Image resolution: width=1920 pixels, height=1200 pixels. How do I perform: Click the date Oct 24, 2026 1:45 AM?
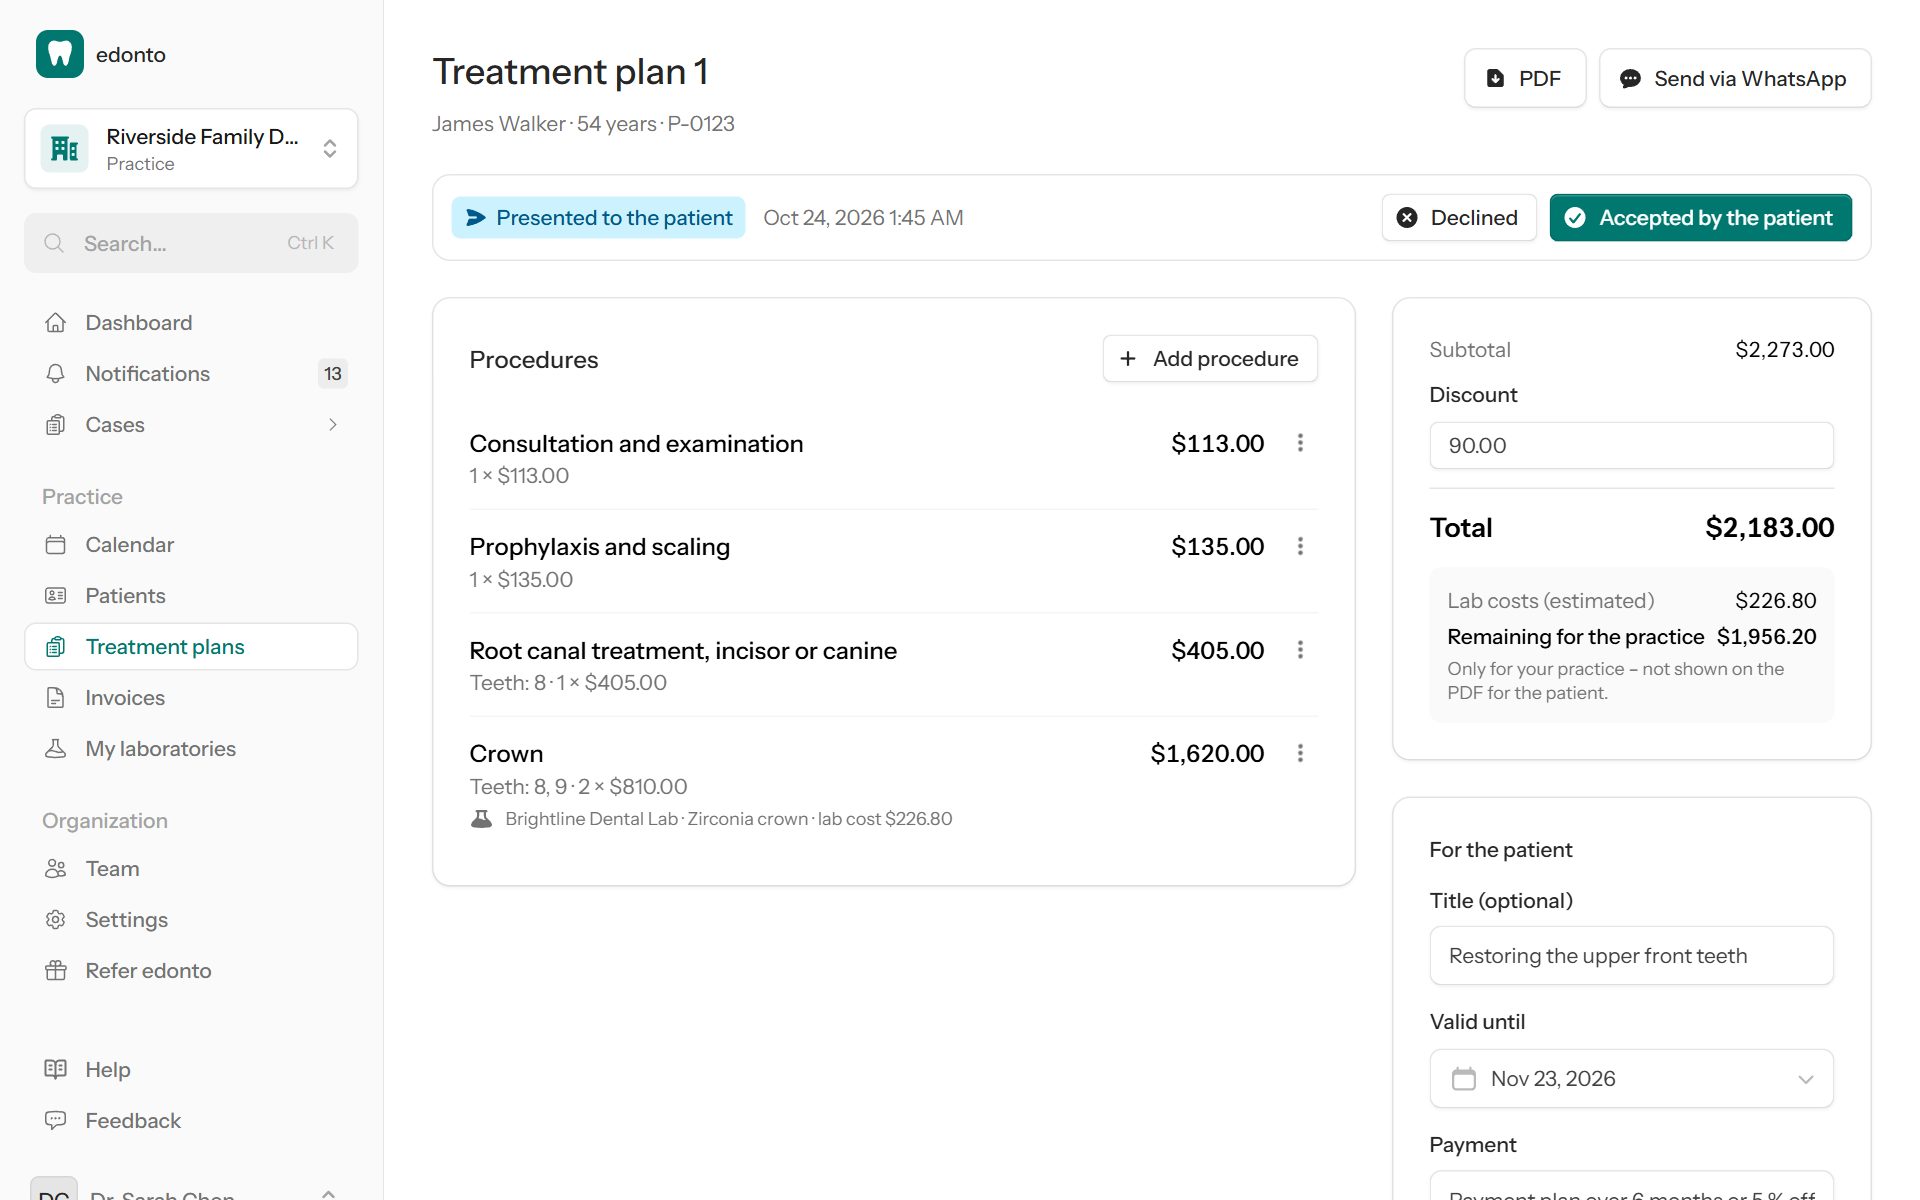[x=863, y=217]
